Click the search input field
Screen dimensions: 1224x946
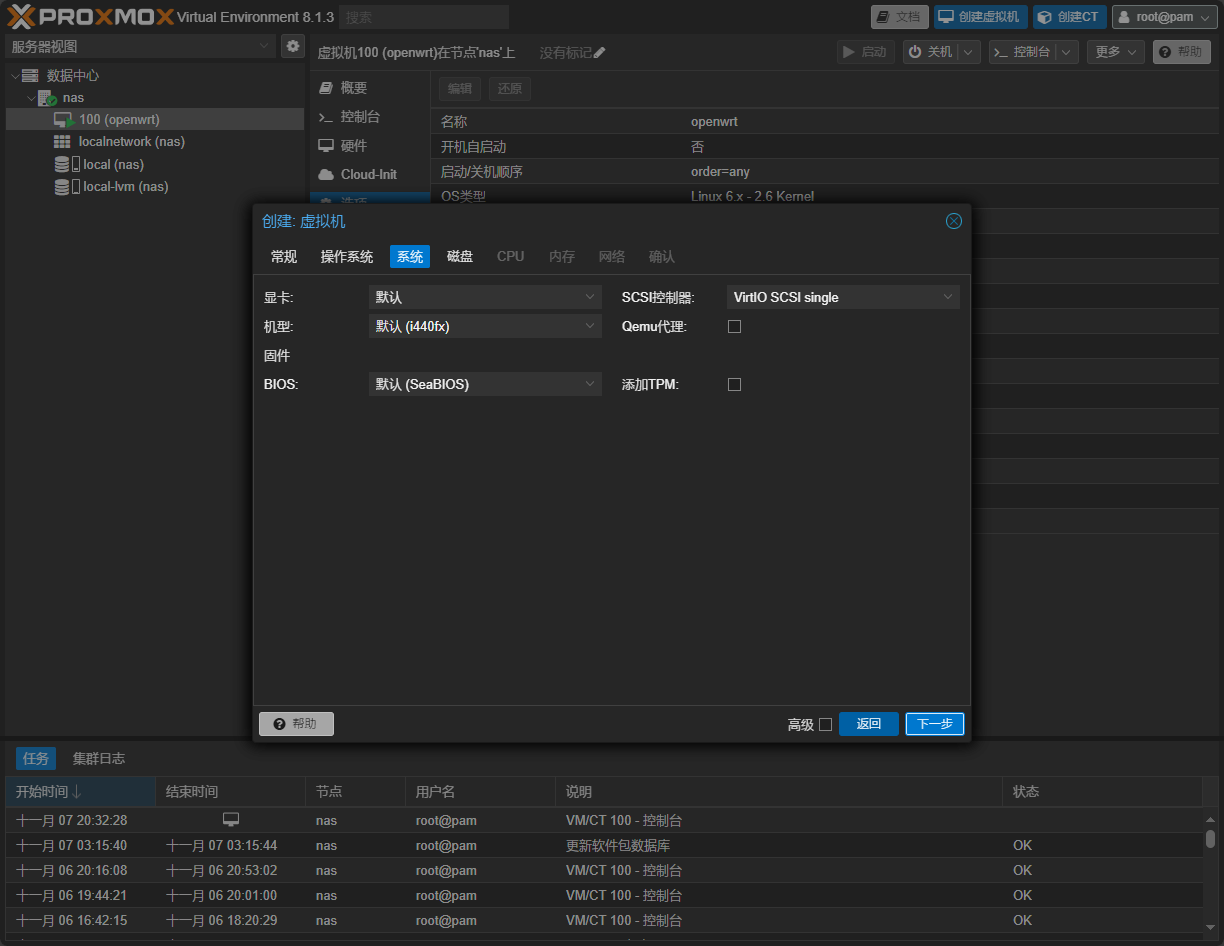(x=424, y=17)
